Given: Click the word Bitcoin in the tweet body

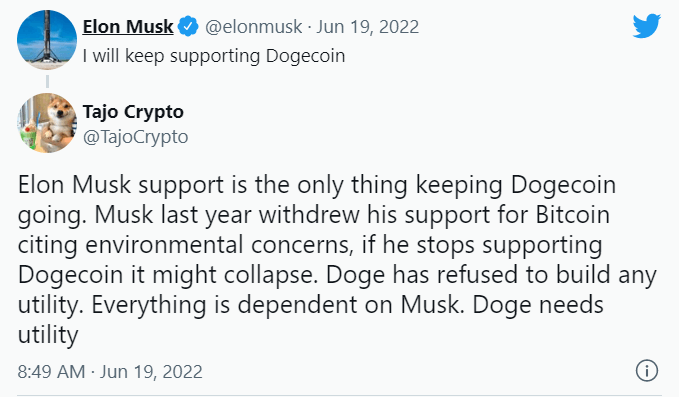Looking at the screenshot, I should (573, 214).
